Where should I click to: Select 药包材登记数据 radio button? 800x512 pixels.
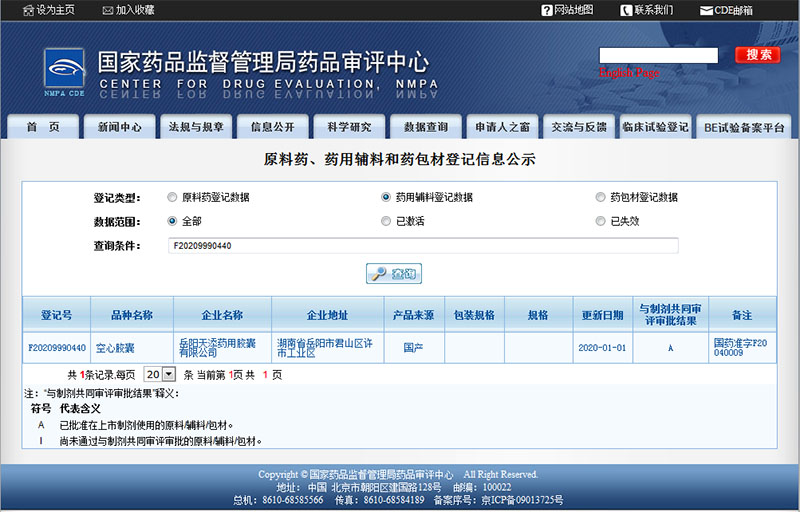(601, 197)
